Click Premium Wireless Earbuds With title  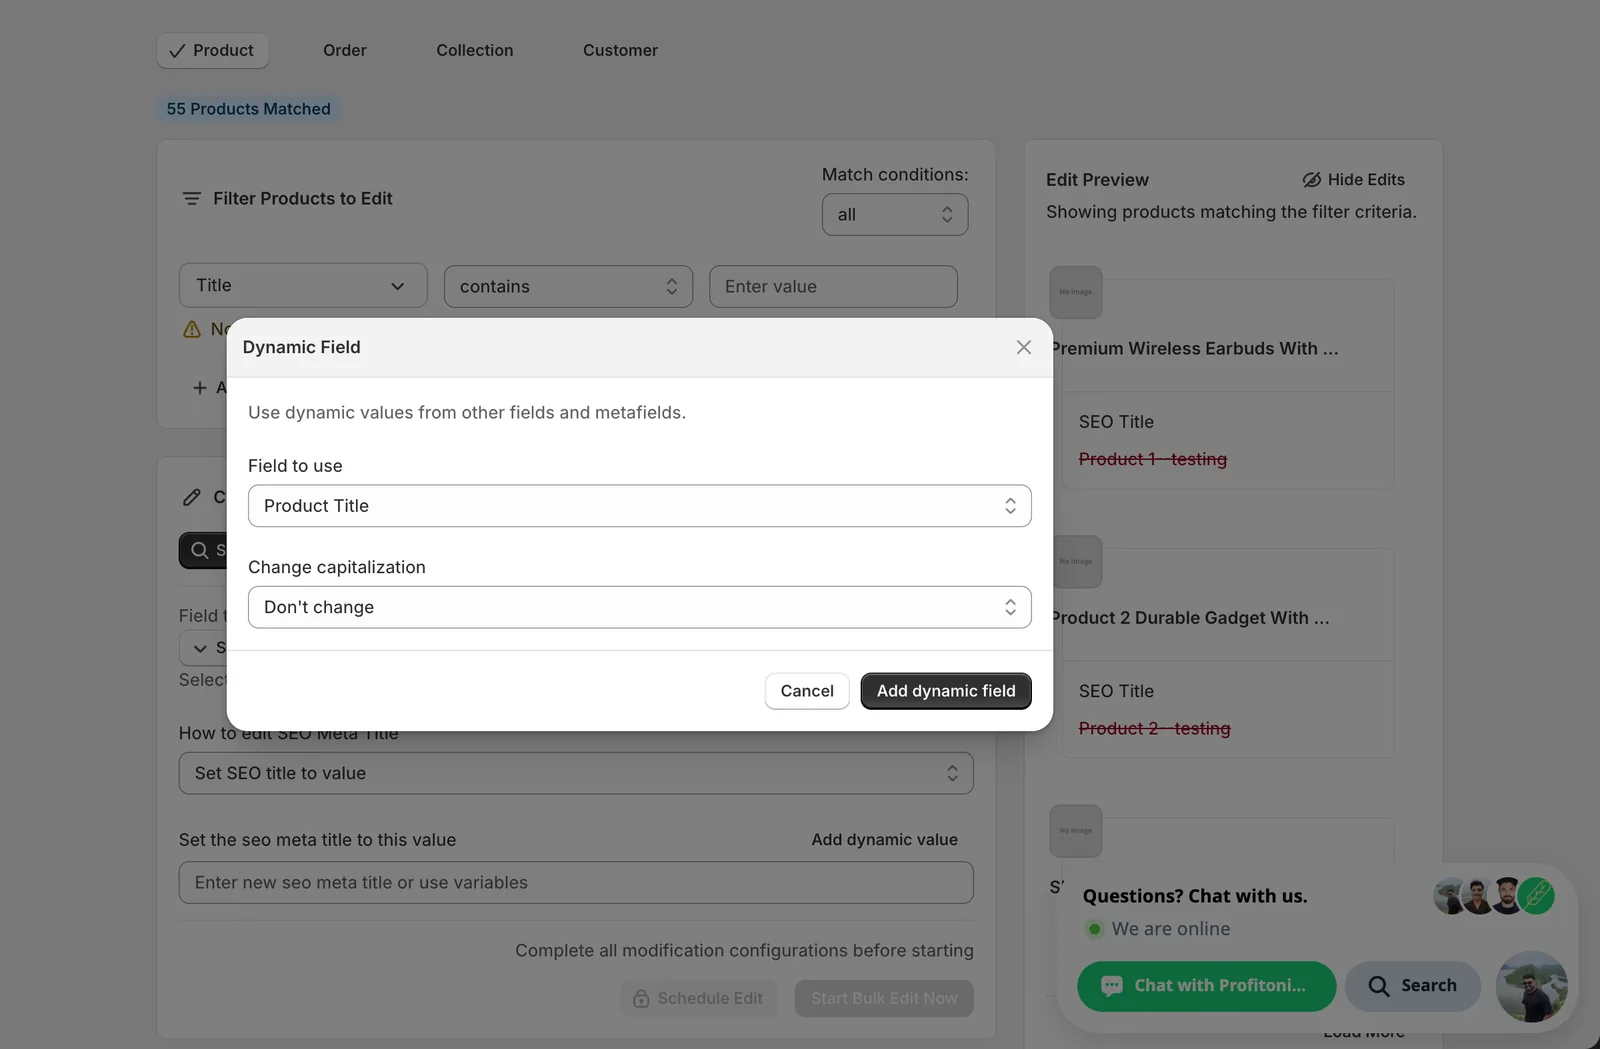click(x=1194, y=349)
